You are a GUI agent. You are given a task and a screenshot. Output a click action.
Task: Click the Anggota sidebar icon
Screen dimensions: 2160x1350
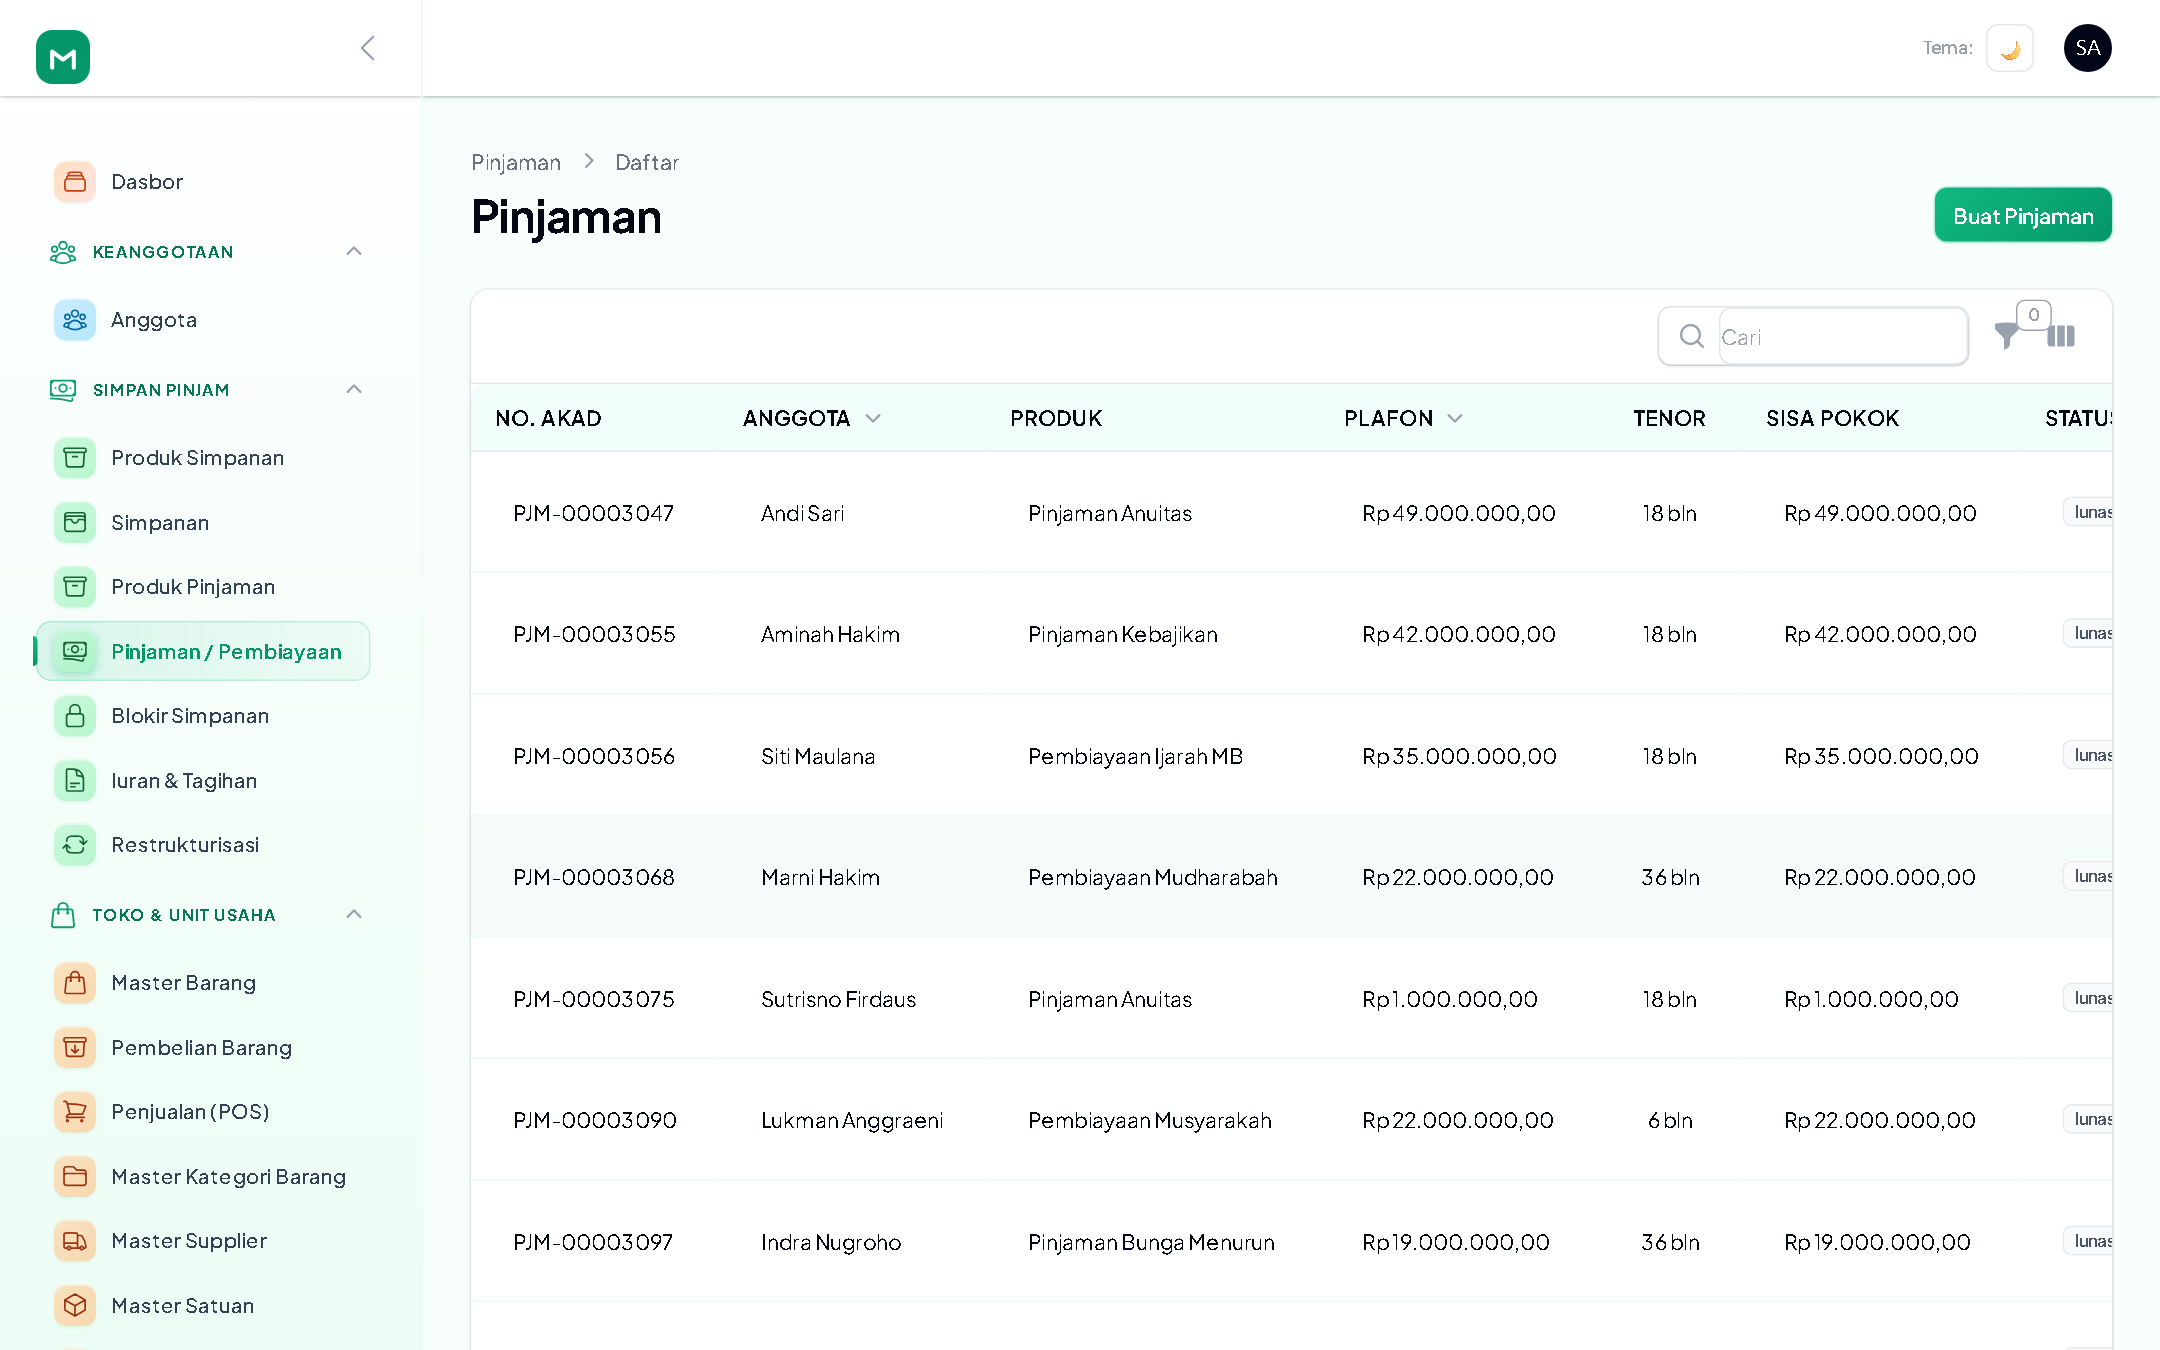75,320
